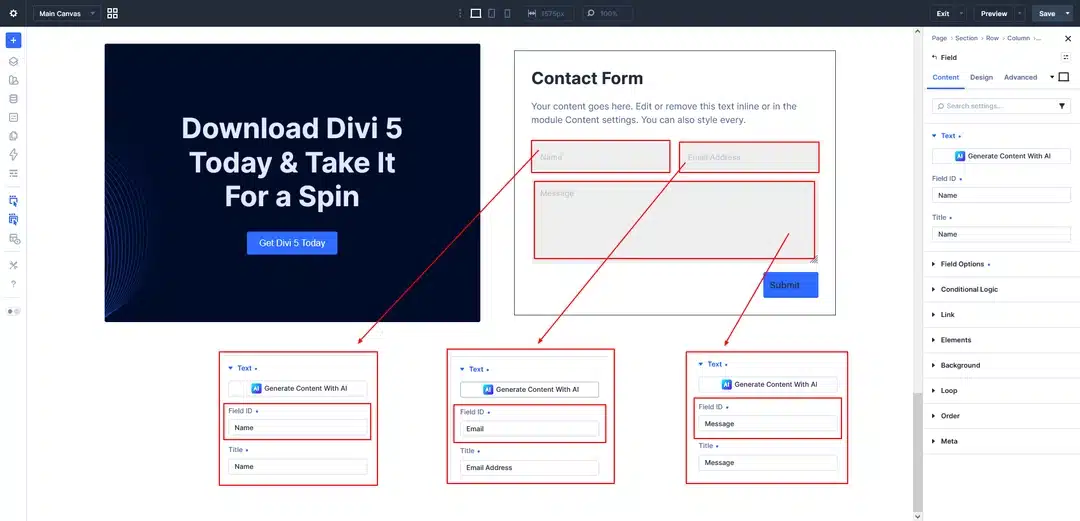1080x521 pixels.
Task: Open the window with clock icon in sidebar
Action: point(13,238)
